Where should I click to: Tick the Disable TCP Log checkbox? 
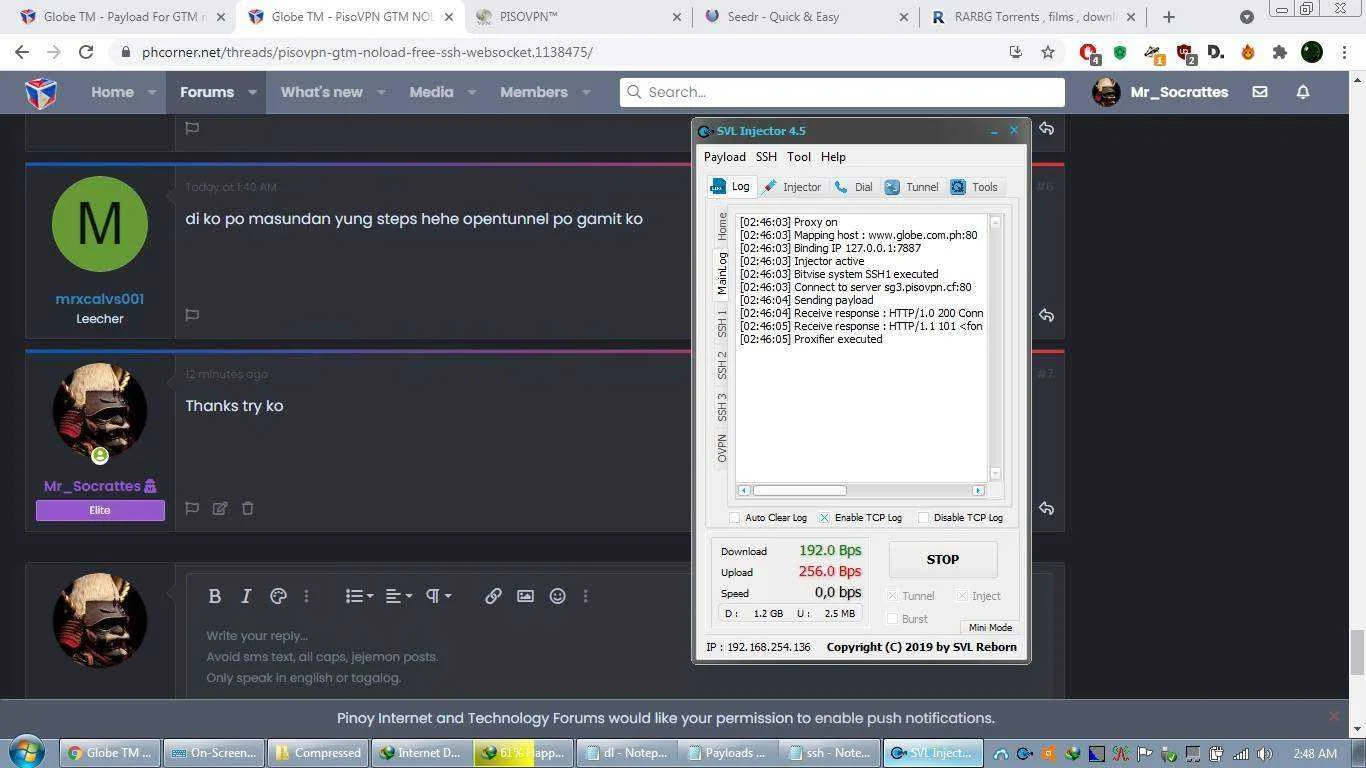[x=923, y=518]
